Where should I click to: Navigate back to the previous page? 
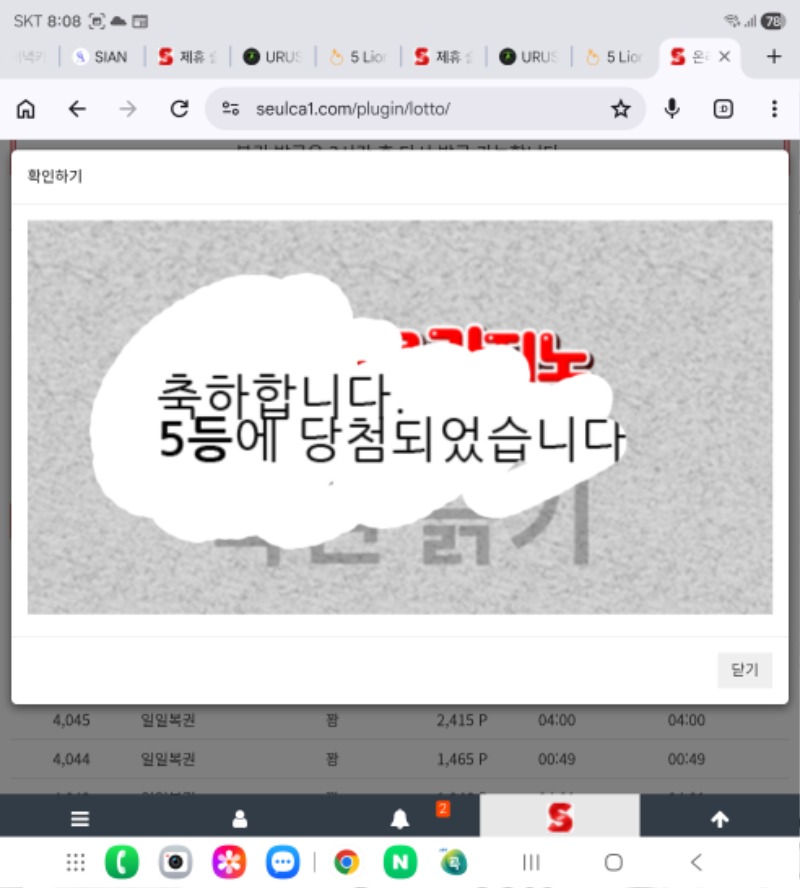point(77,109)
